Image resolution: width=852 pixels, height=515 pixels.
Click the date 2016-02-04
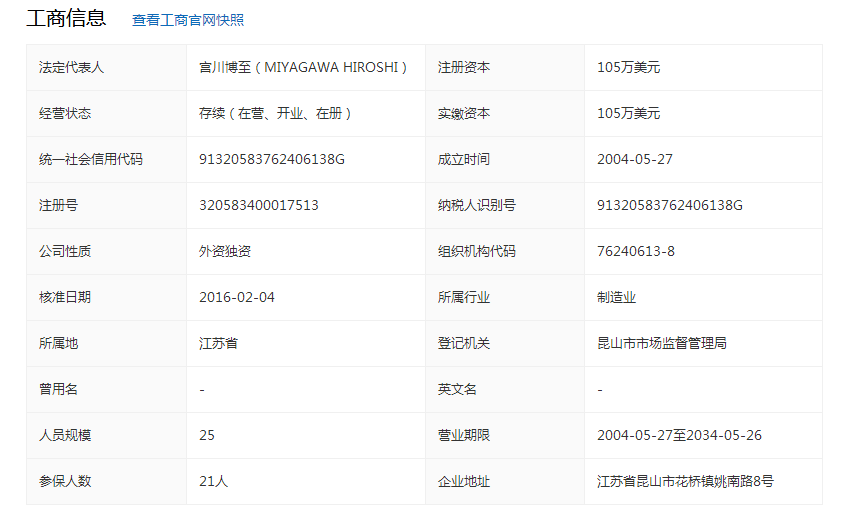(237, 297)
